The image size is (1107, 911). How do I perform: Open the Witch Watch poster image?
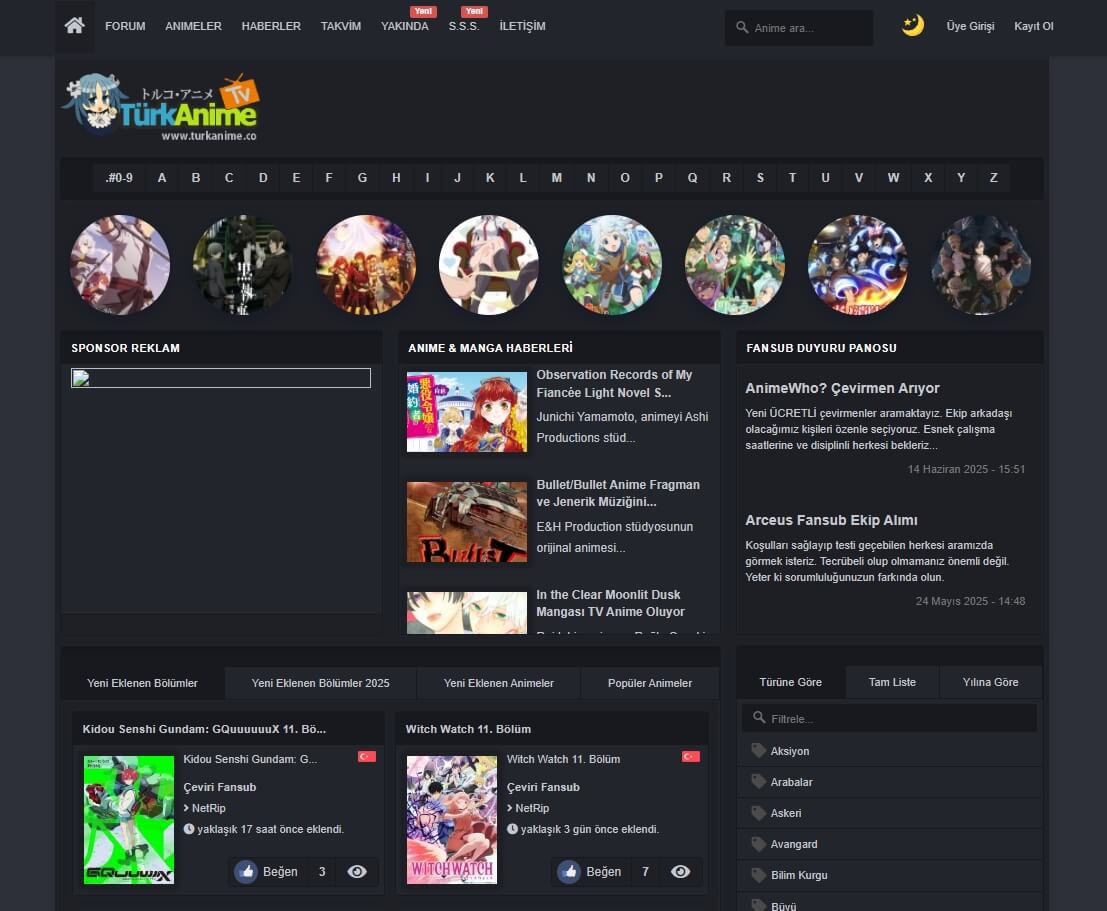coord(452,820)
